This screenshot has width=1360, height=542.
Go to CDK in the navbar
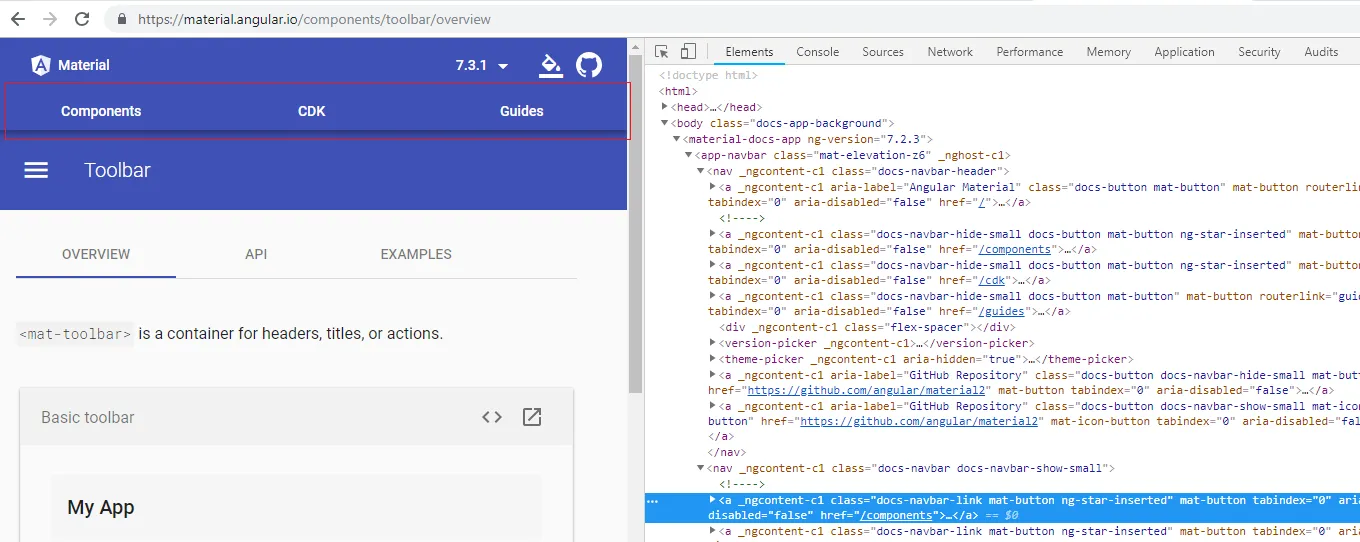coord(312,111)
